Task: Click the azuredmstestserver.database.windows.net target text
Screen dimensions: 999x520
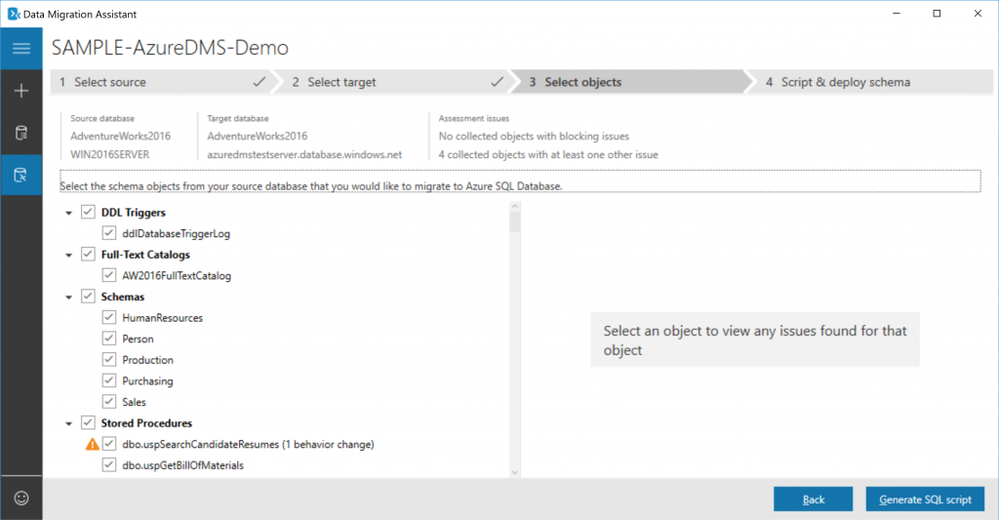Action: pos(305,154)
